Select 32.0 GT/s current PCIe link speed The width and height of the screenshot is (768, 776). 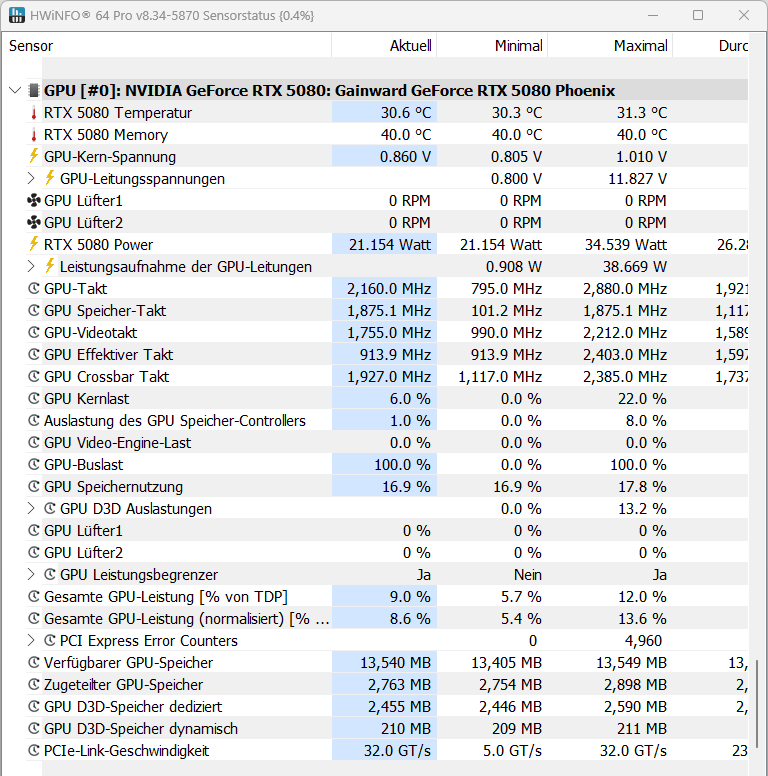(x=397, y=751)
